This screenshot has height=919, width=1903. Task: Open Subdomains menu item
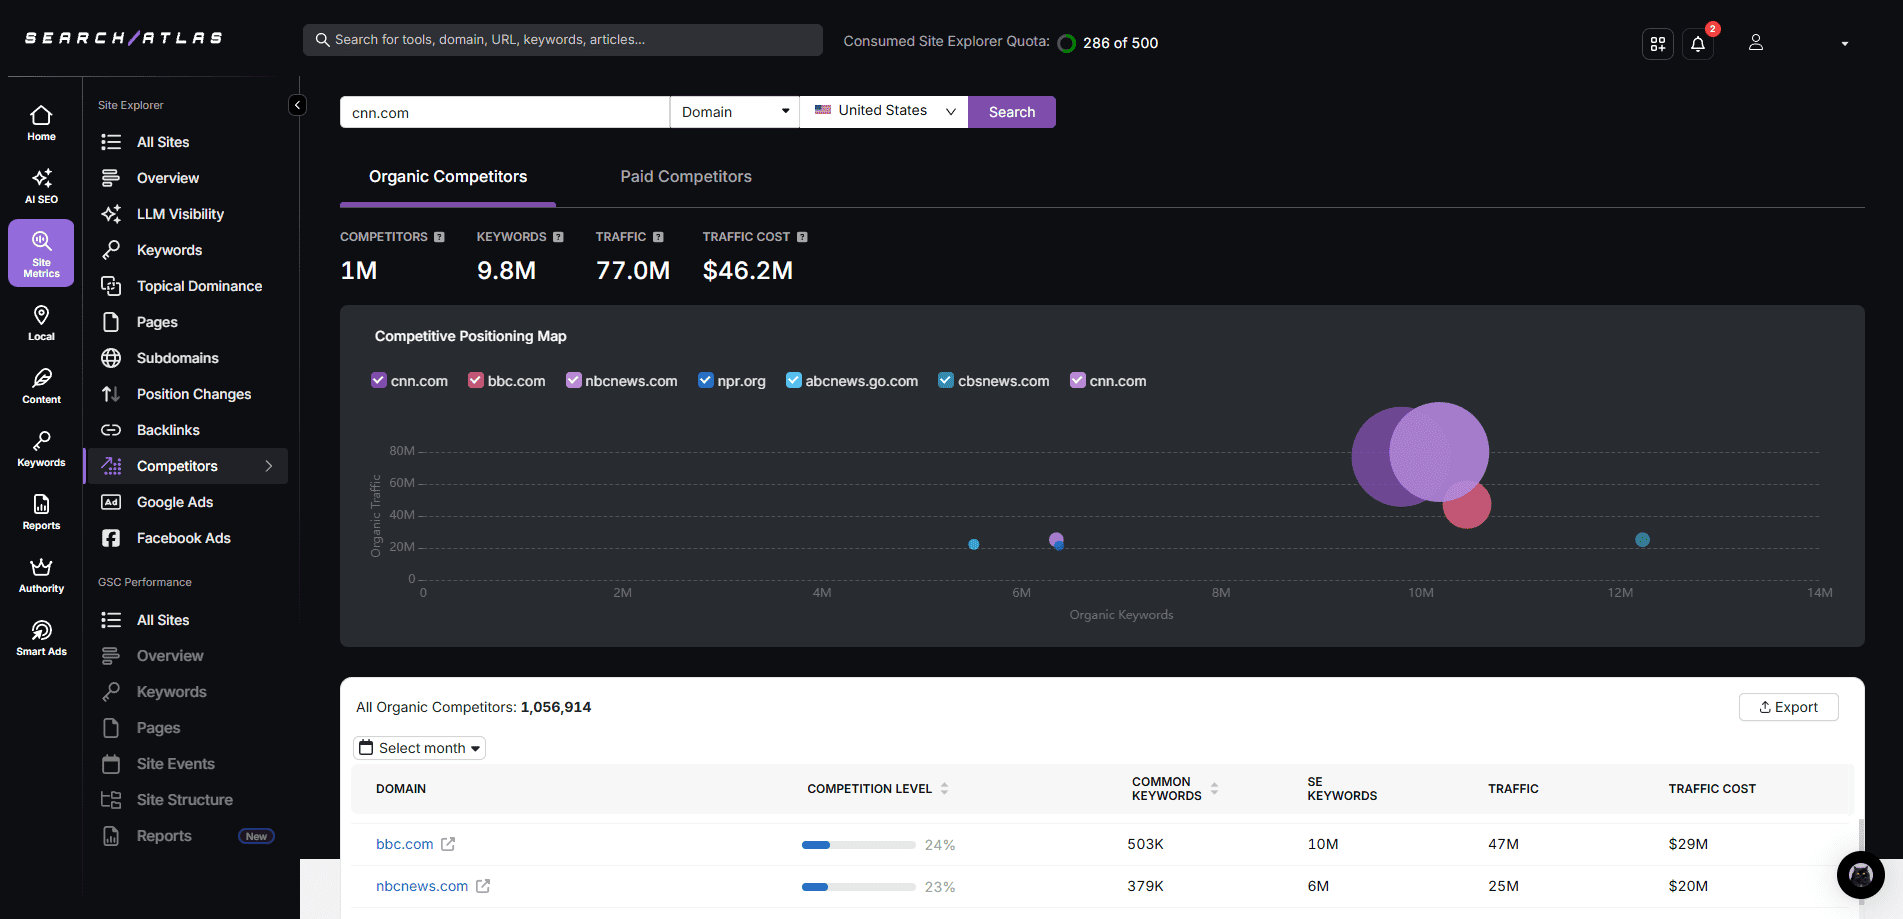(x=177, y=358)
